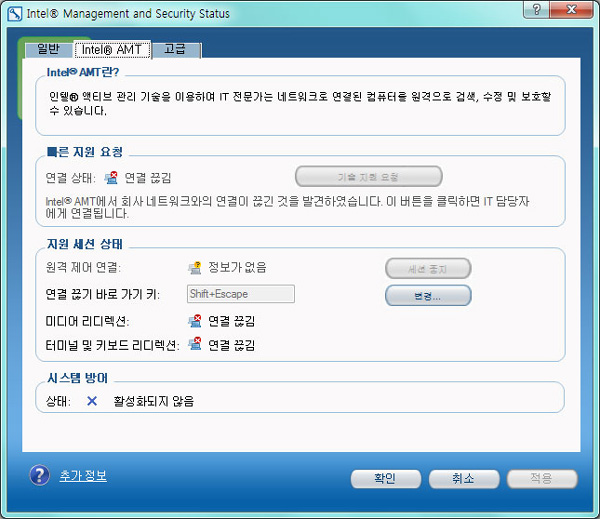Close the Intel Management and Security Status window
The height and width of the screenshot is (519, 600).
[571, 9]
